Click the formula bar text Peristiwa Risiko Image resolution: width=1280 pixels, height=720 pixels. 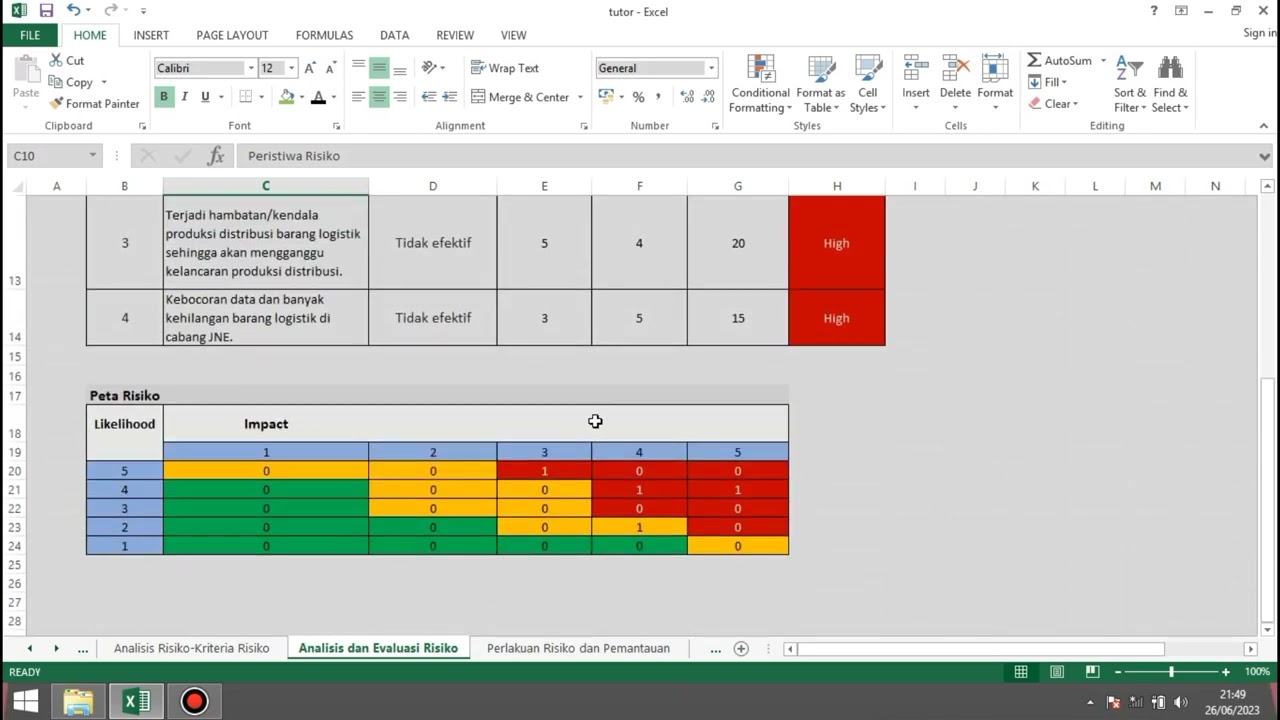(x=294, y=156)
